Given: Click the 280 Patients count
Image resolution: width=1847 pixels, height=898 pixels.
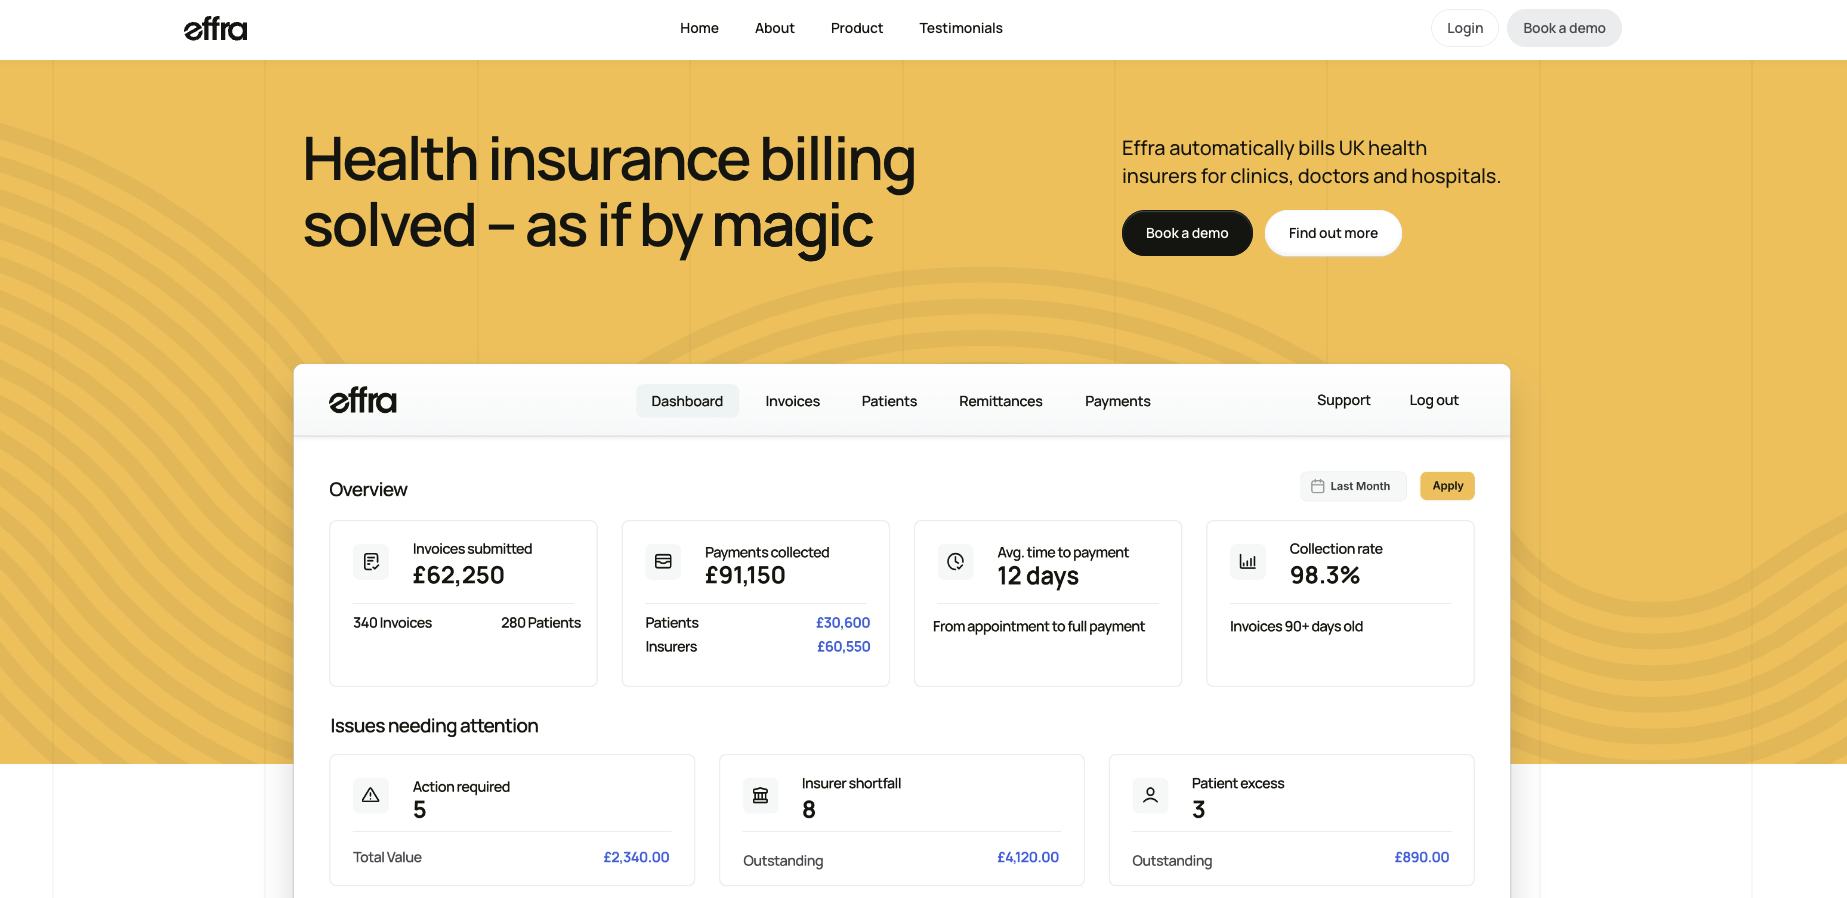Looking at the screenshot, I should tap(541, 622).
